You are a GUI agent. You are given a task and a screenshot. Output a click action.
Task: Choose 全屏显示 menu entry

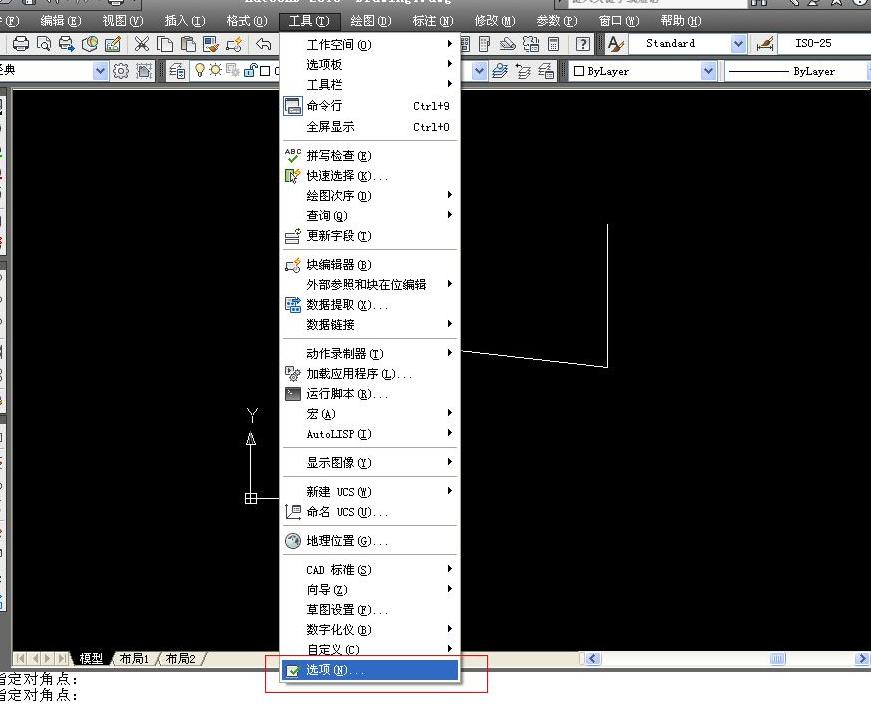(x=371, y=127)
